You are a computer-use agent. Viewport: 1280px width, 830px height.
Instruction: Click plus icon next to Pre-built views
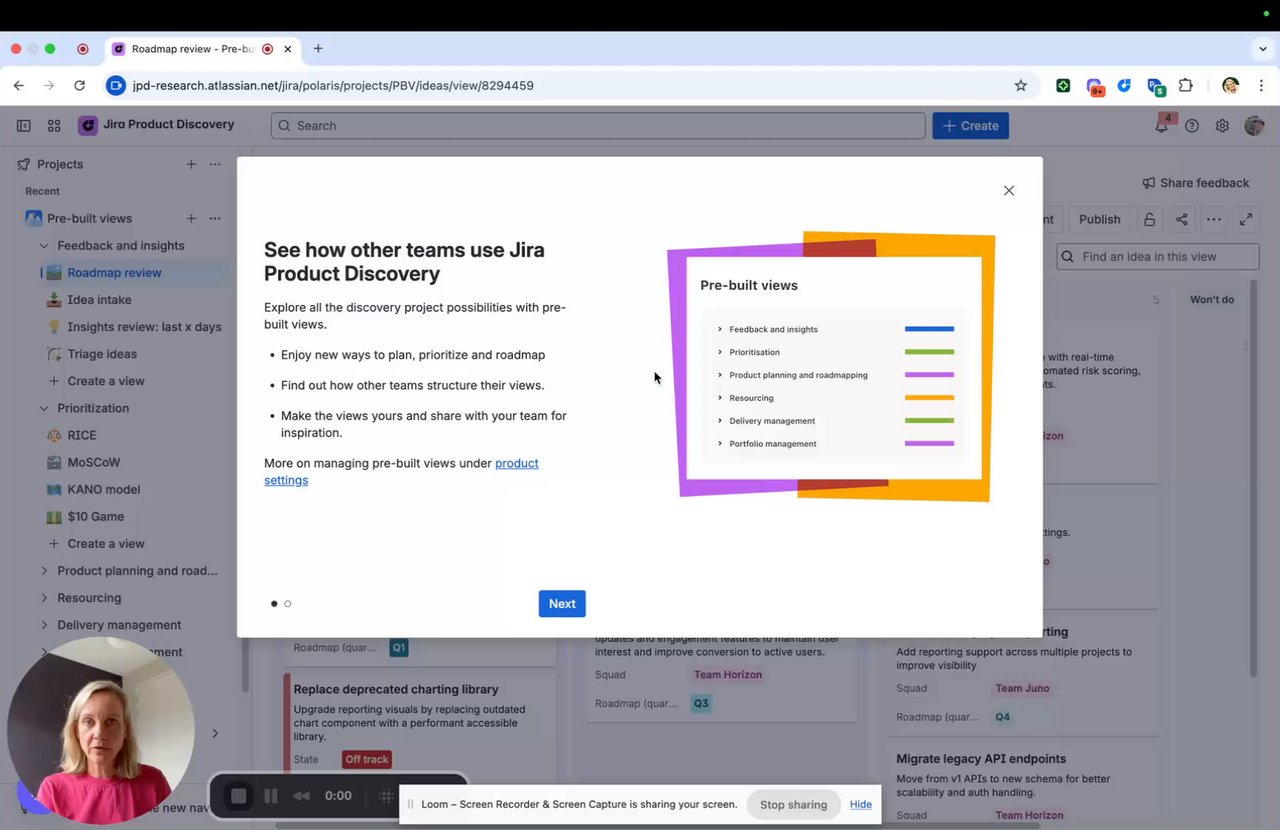[x=191, y=218]
